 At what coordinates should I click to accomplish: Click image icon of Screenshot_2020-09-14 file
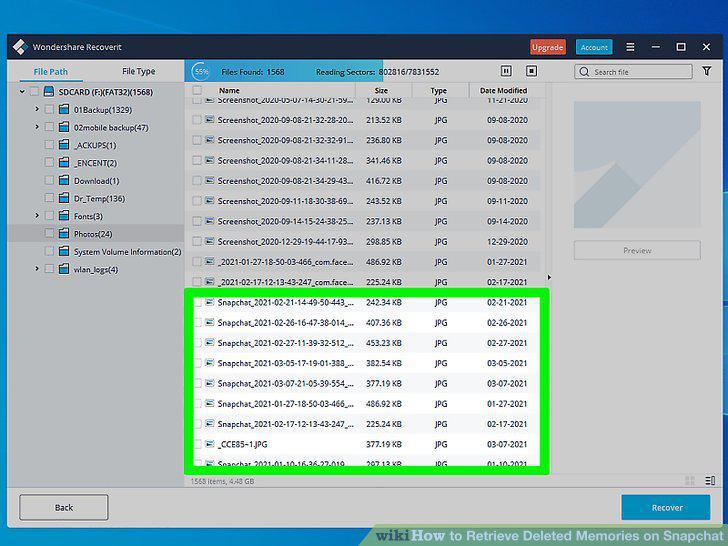210,221
